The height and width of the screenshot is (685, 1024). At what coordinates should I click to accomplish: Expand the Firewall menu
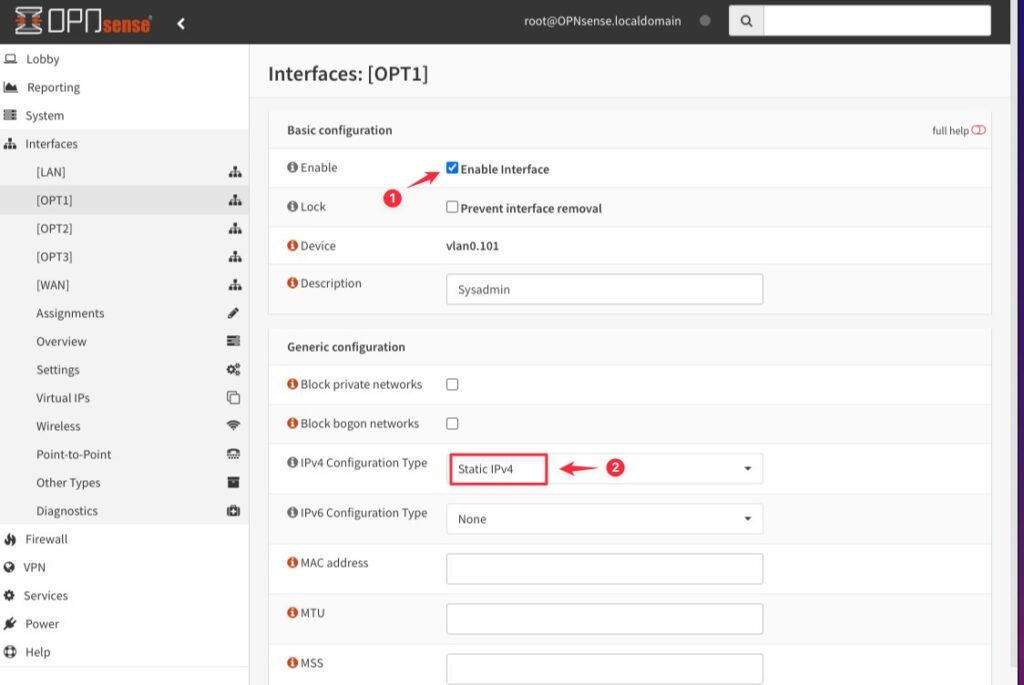[x=46, y=539]
